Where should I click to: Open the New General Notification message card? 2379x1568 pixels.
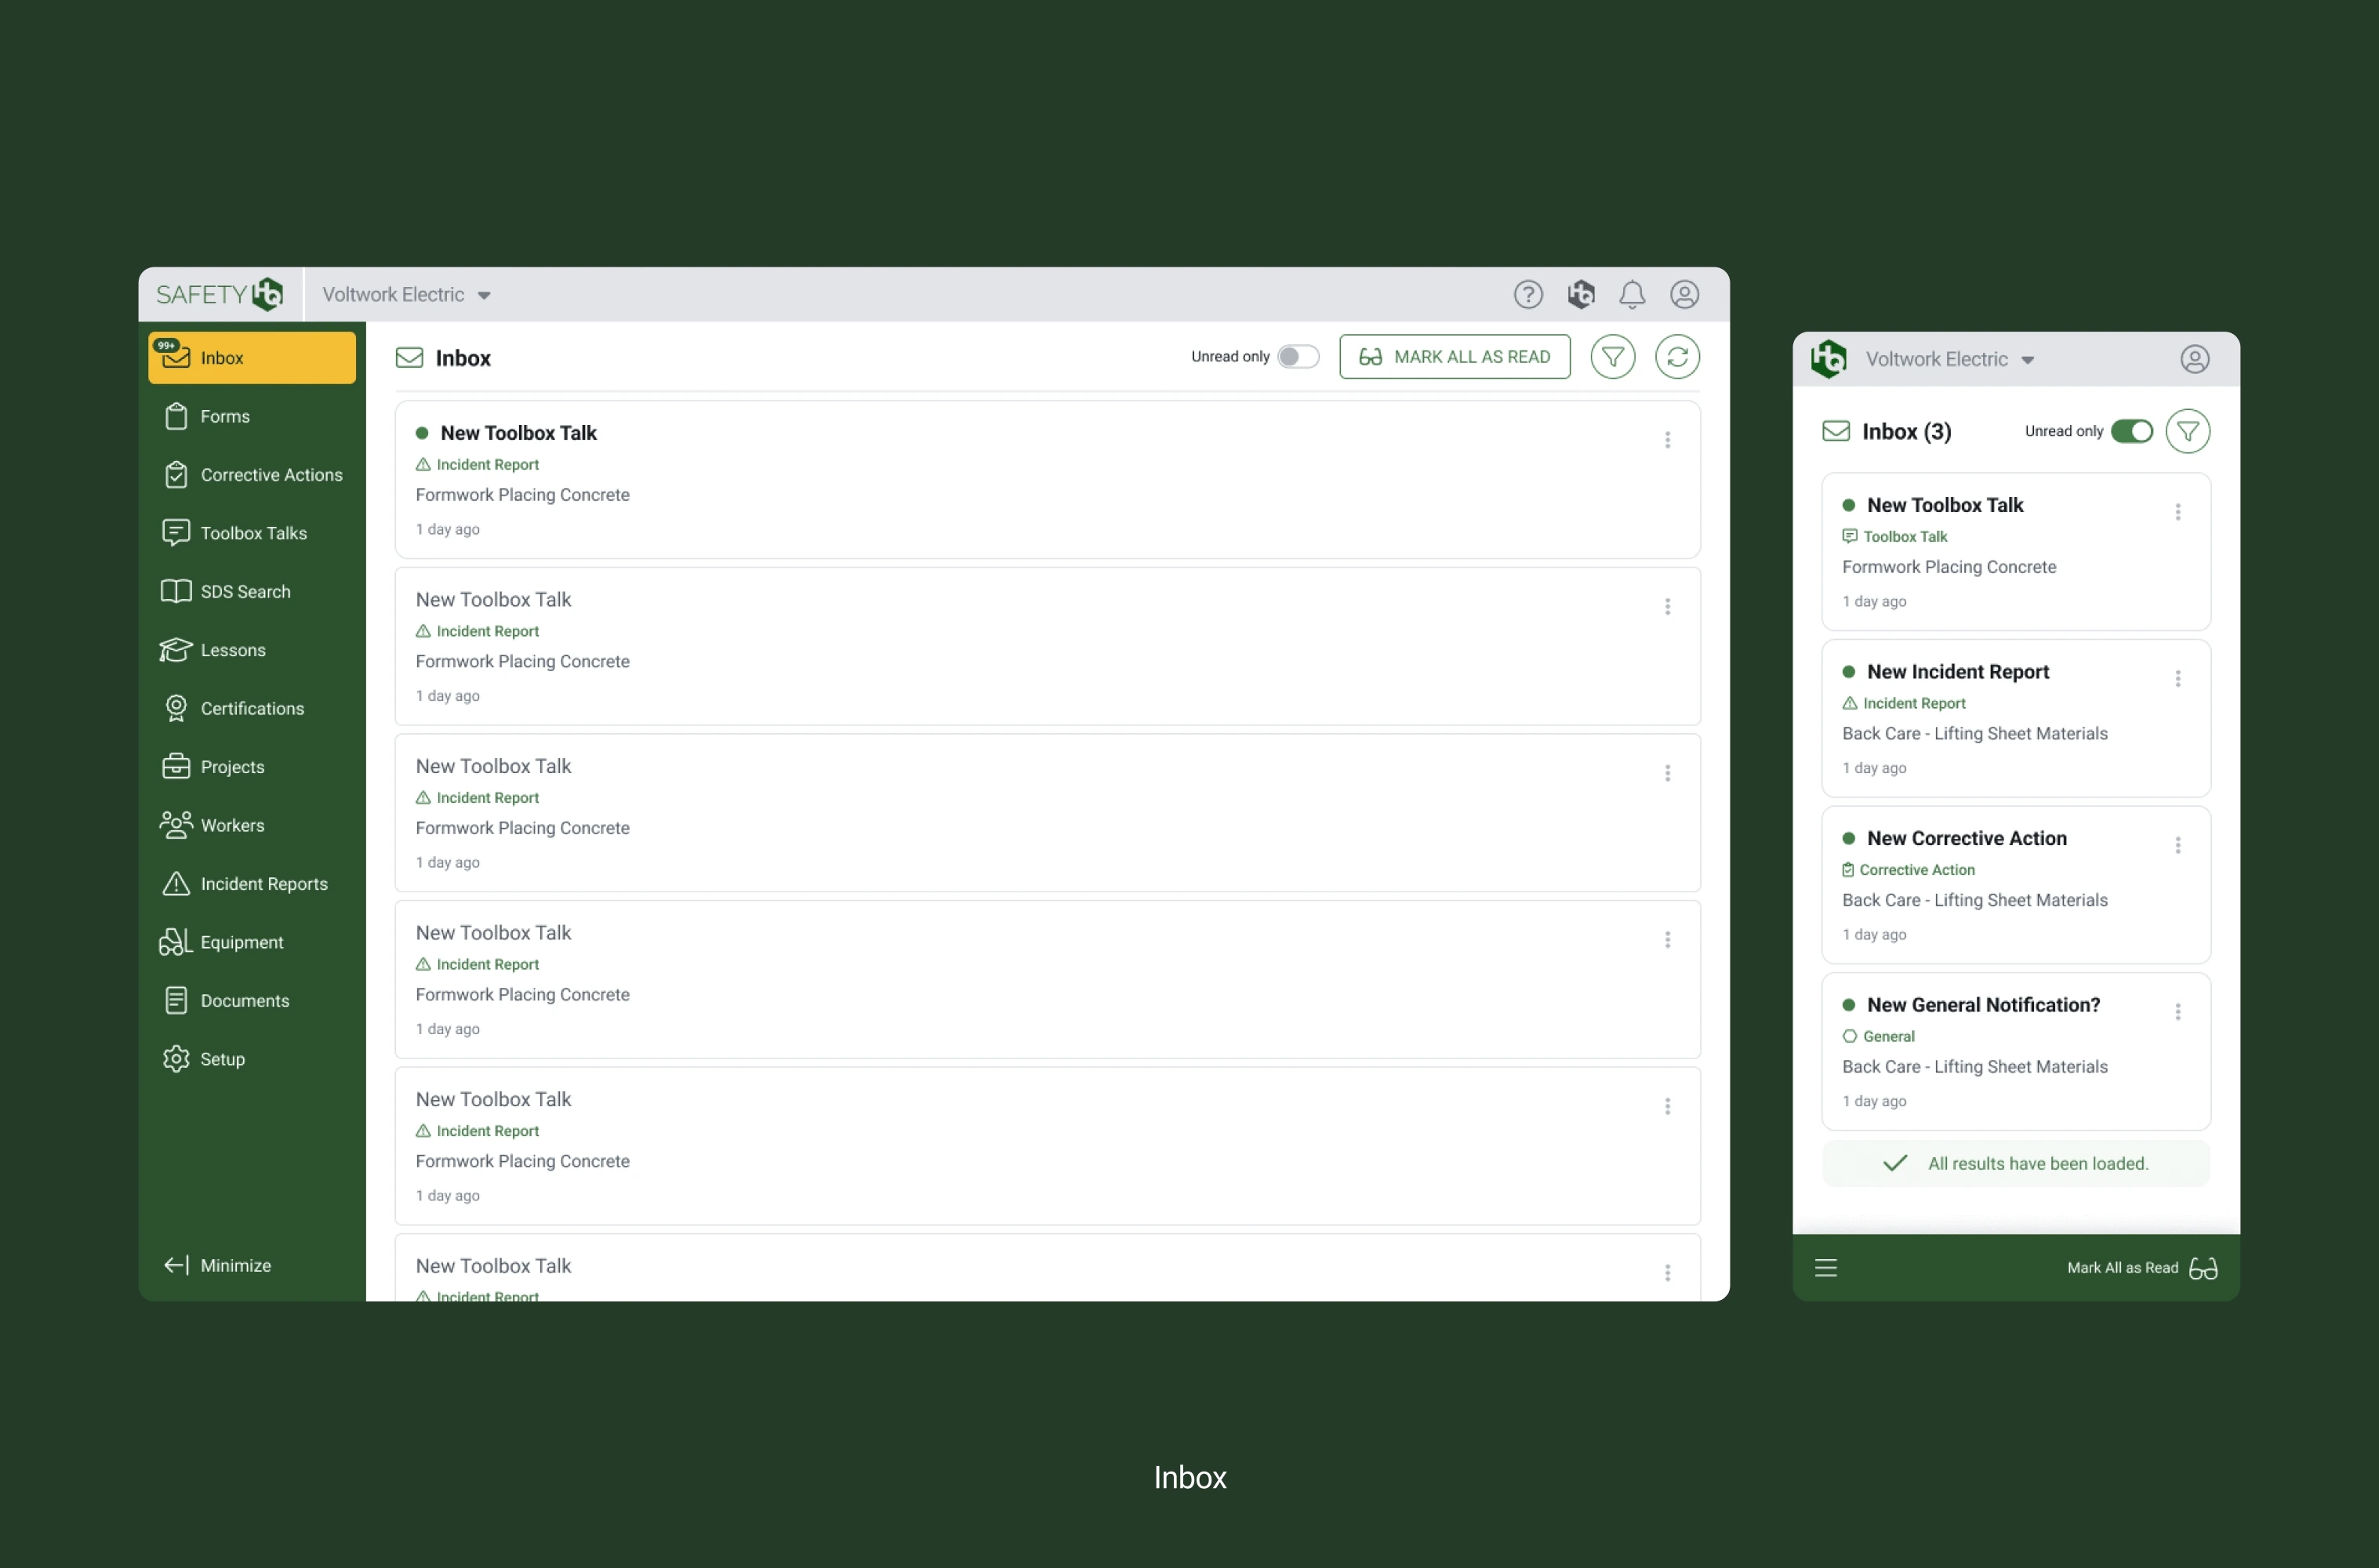2000,1050
